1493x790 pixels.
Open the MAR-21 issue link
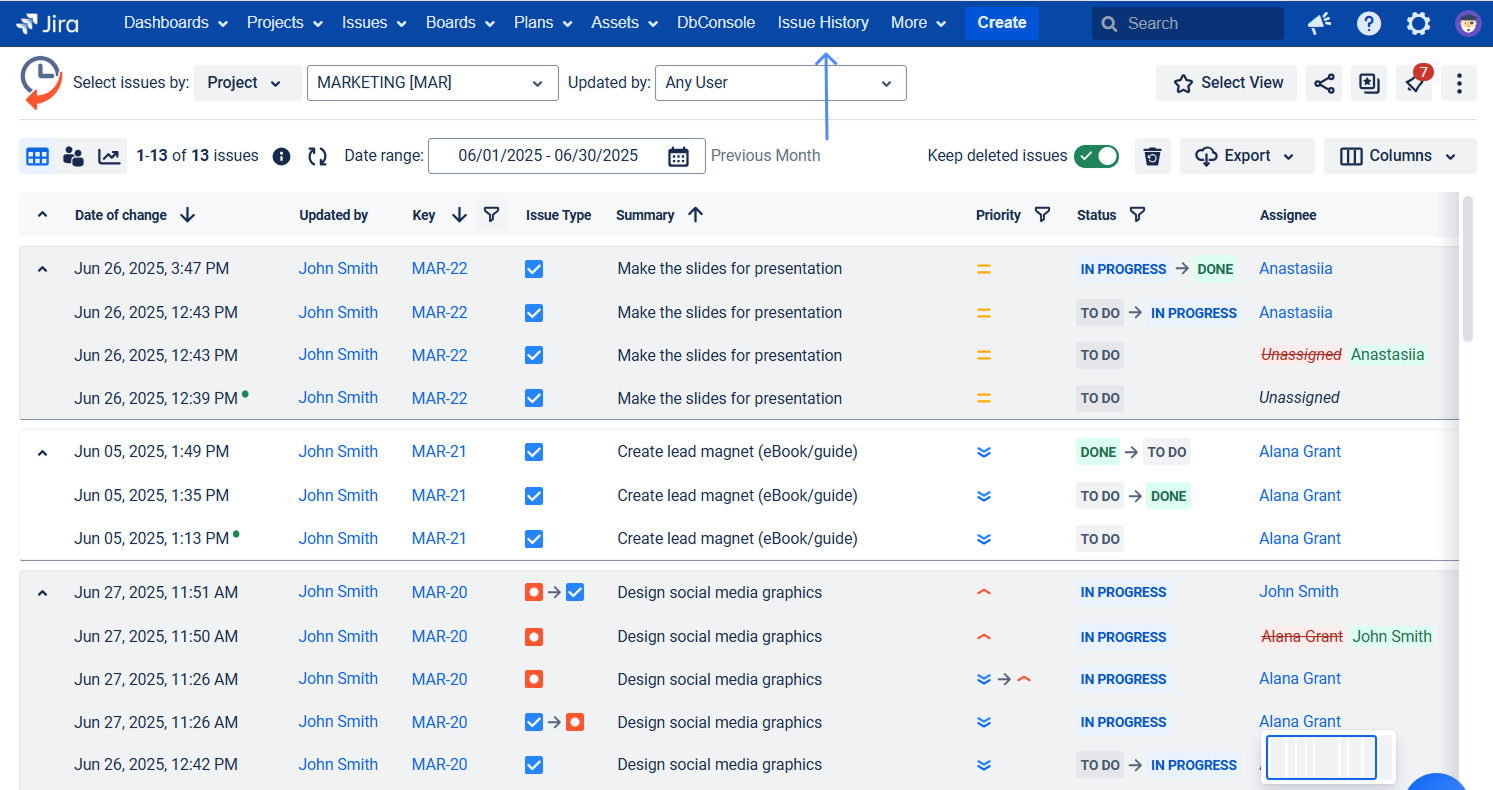point(439,451)
